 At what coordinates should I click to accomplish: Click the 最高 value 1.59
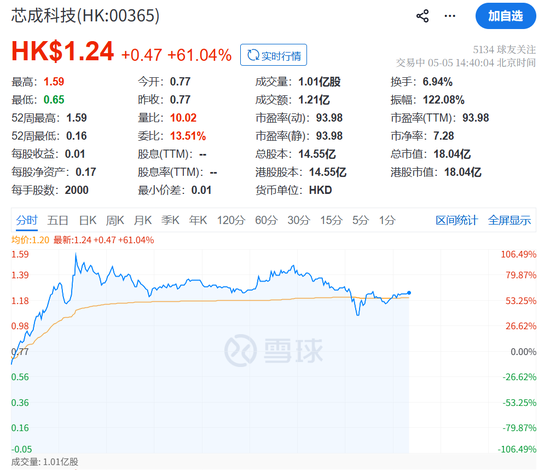[x=54, y=82]
